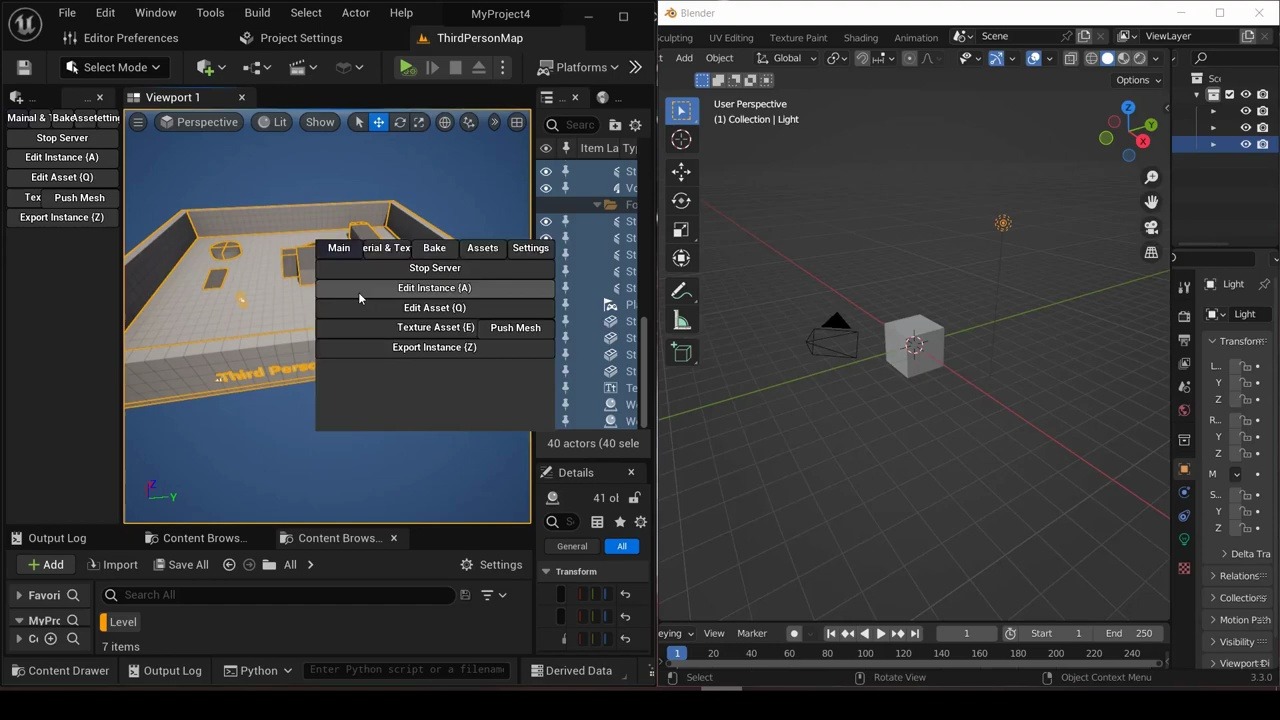Select Blender's Annotate tool

coord(681,292)
